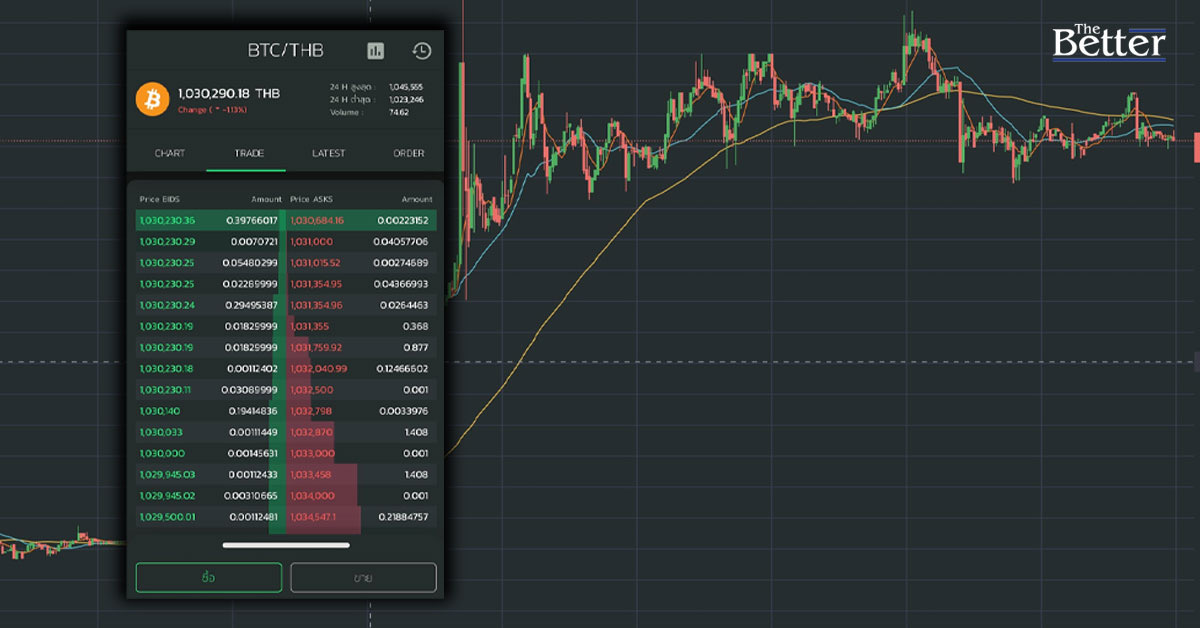
Task: Click the last price 1,030,290.18 THB
Action: [x=229, y=93]
